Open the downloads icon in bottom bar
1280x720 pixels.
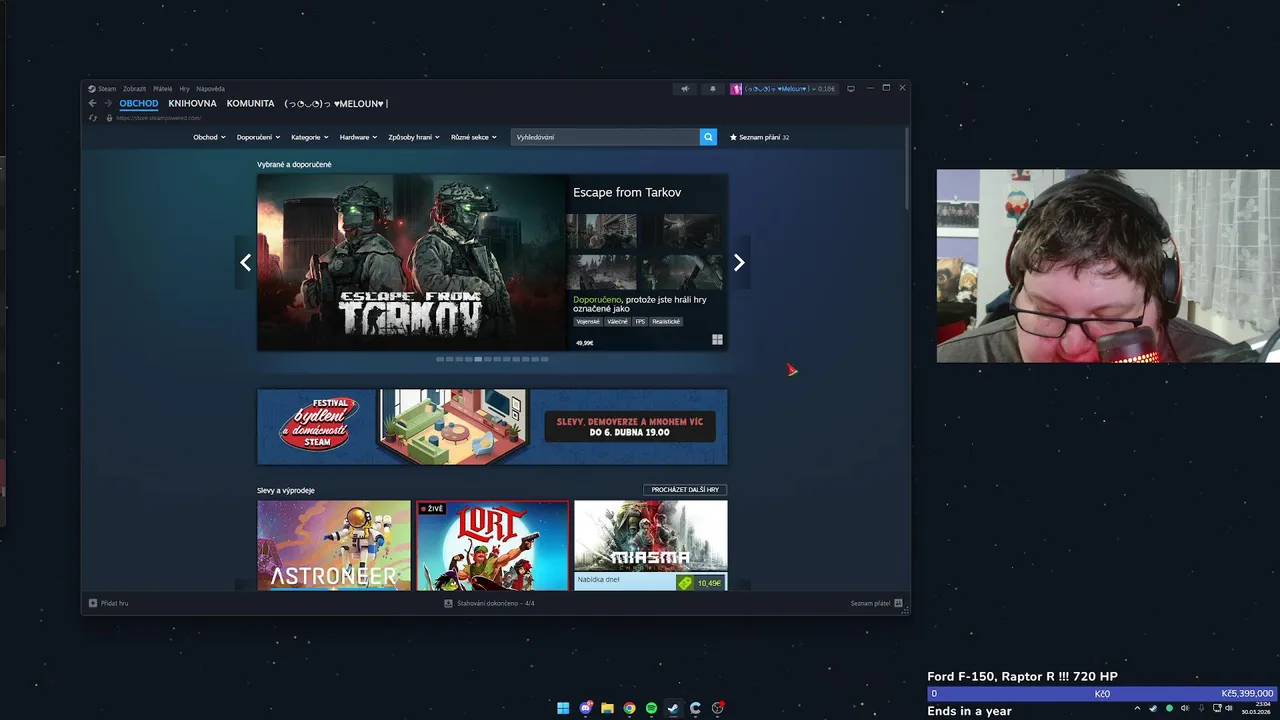click(449, 603)
